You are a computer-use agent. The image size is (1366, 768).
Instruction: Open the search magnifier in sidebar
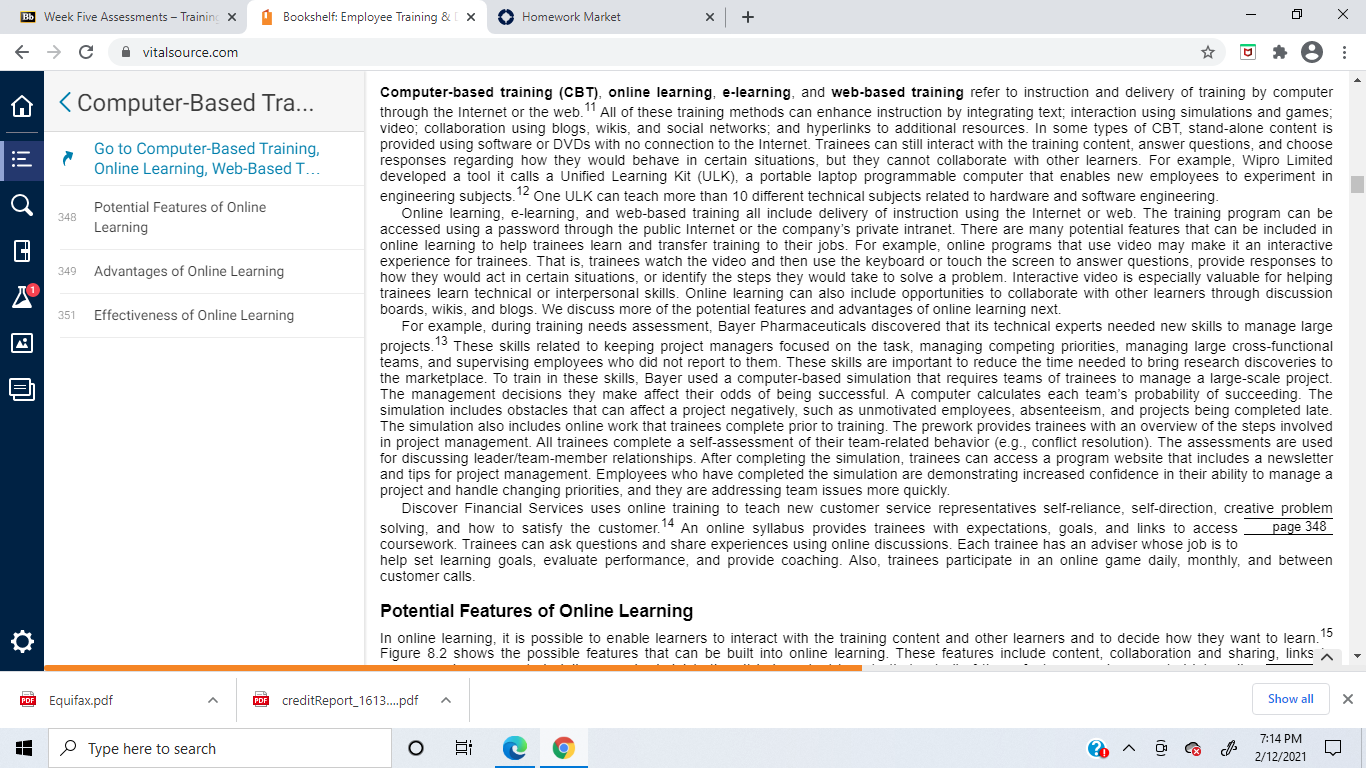click(22, 205)
